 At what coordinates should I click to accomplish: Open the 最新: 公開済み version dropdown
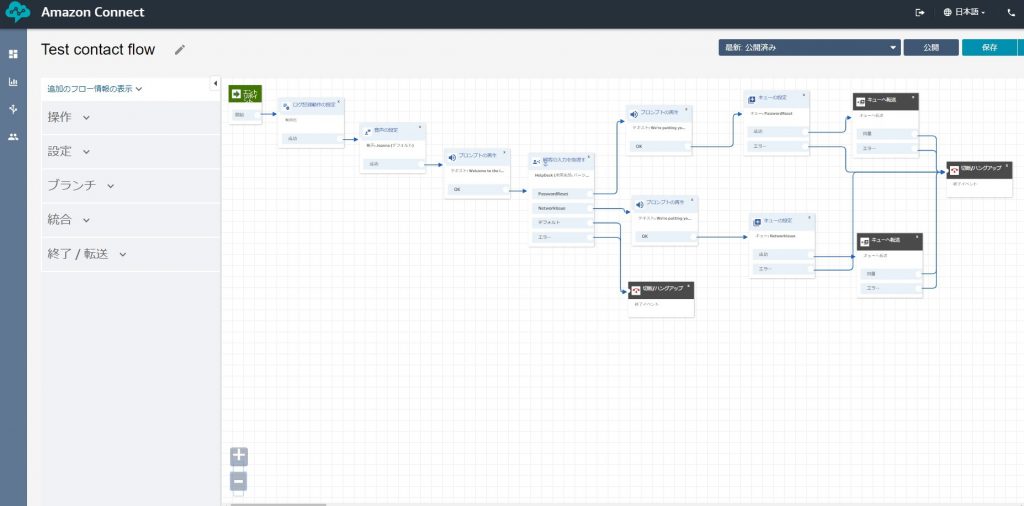[x=809, y=47]
